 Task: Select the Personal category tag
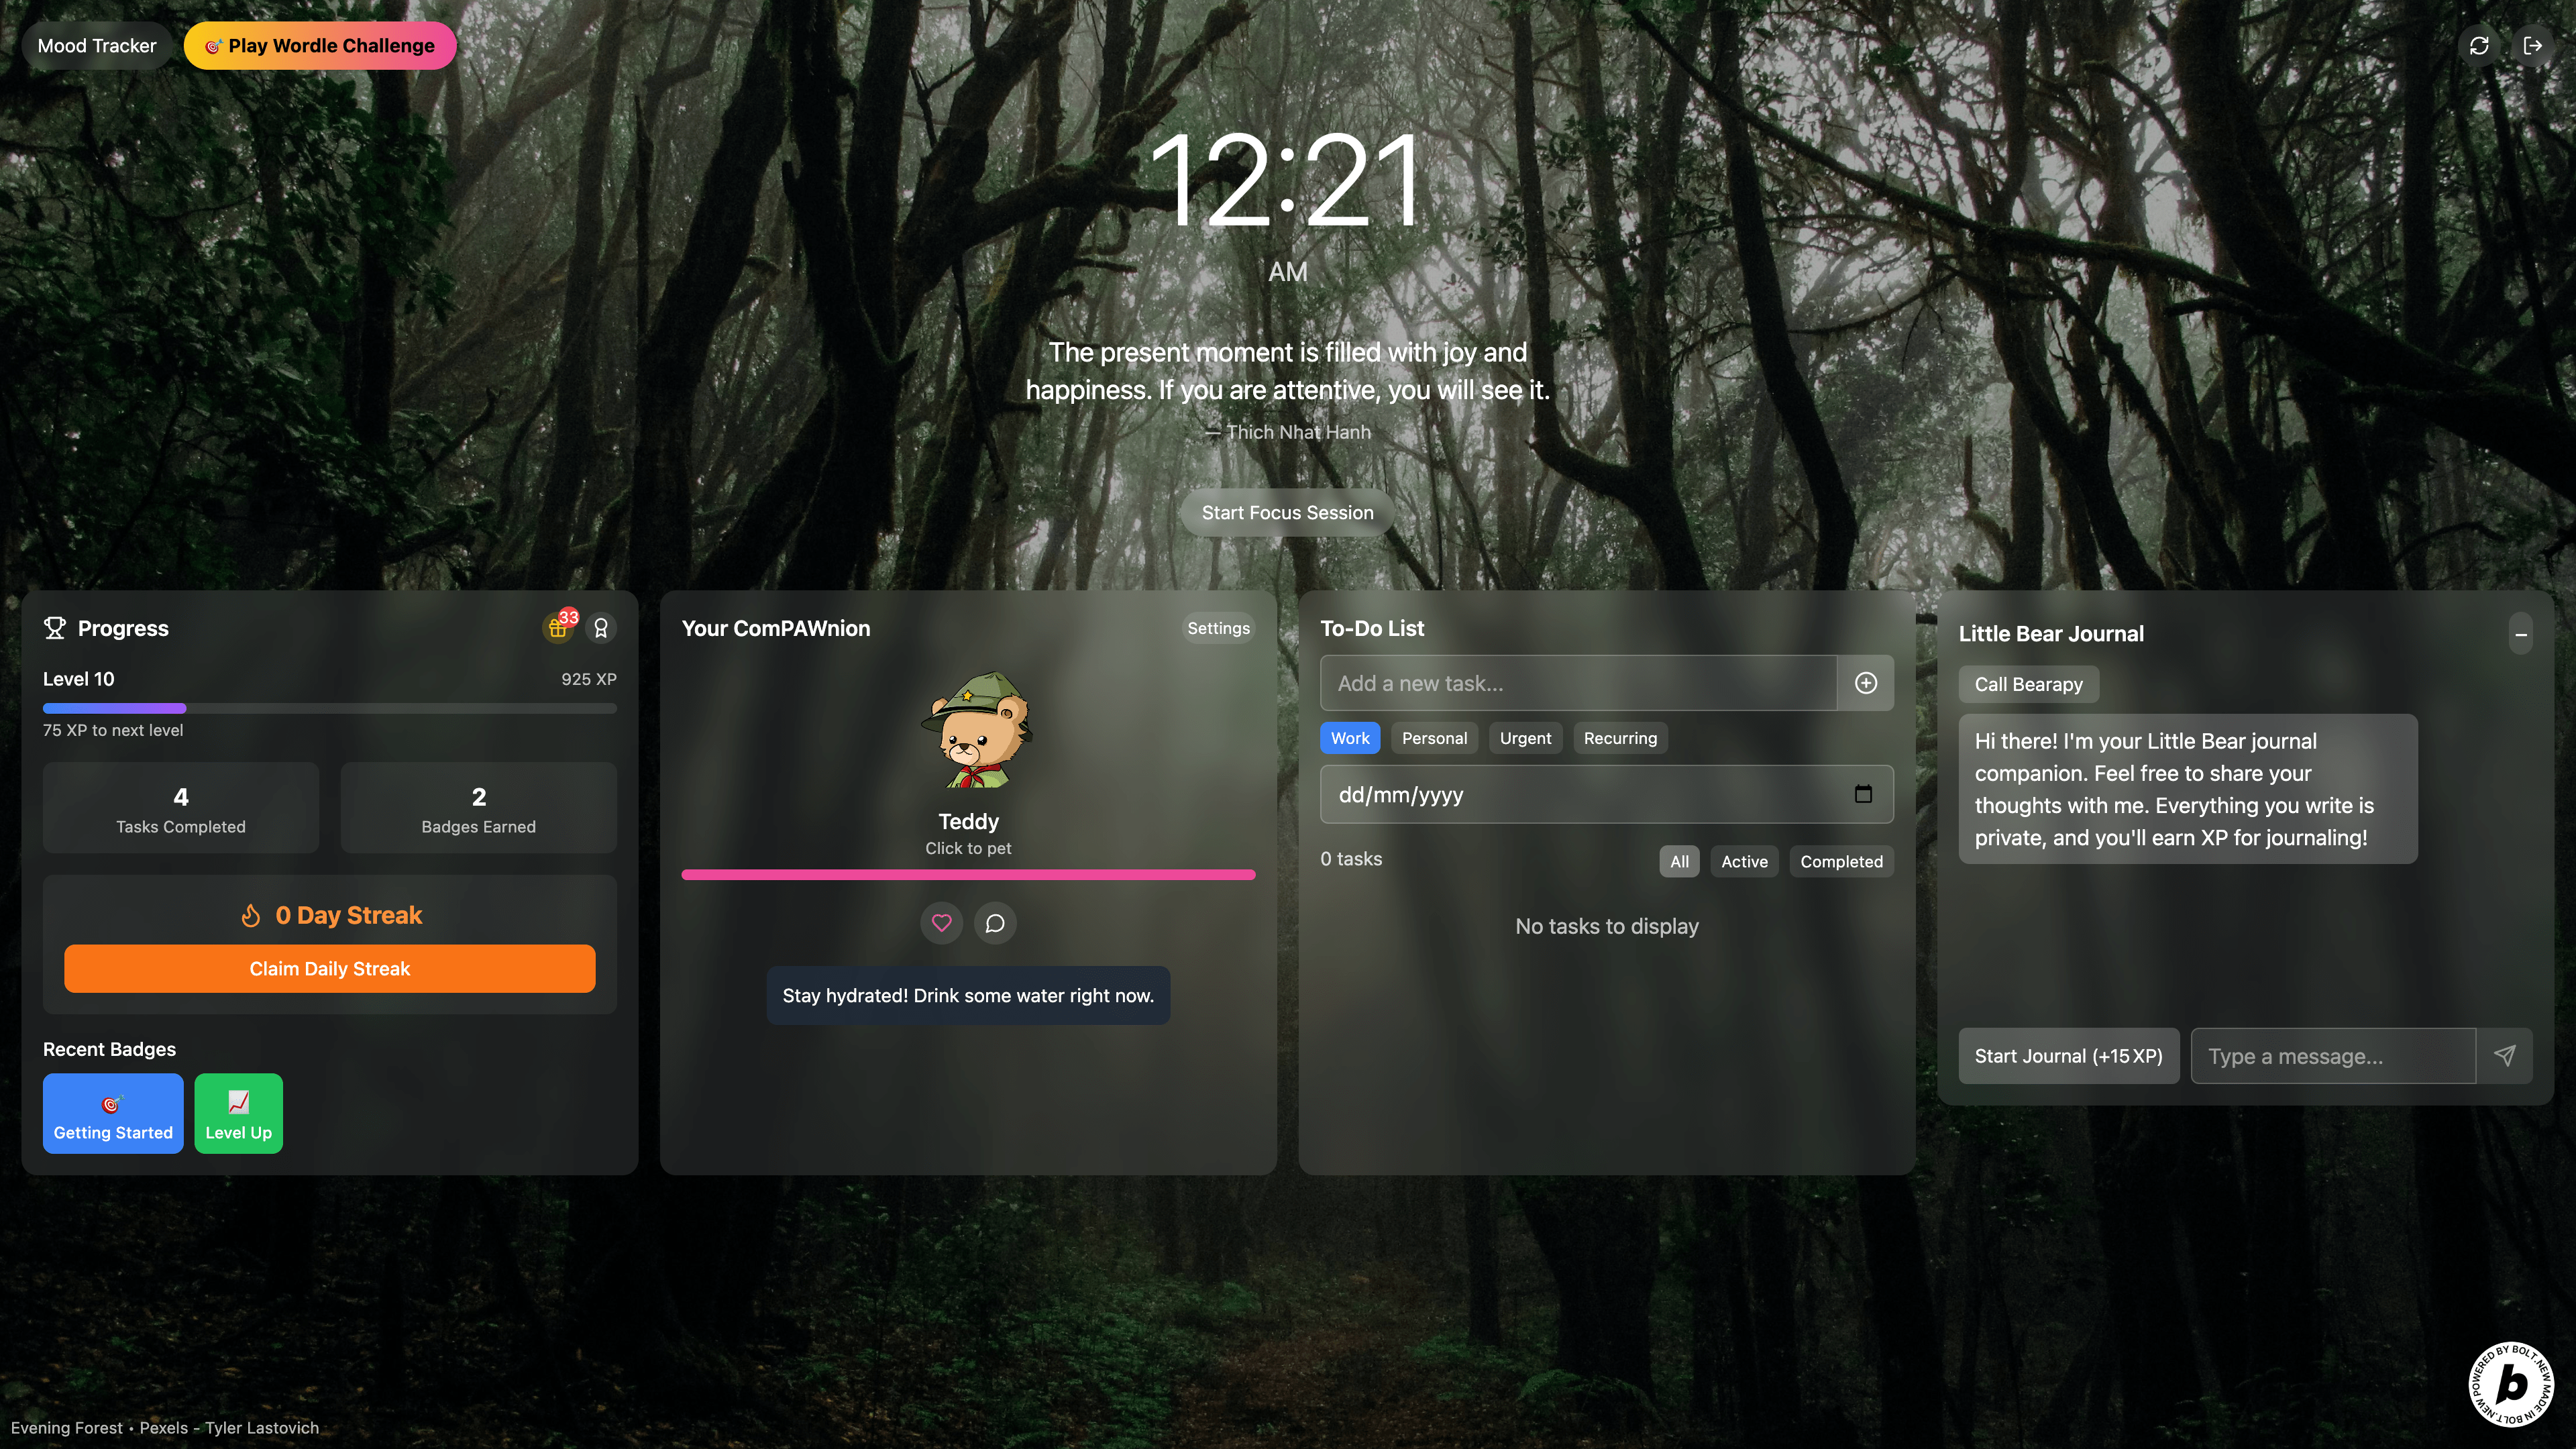point(1434,738)
